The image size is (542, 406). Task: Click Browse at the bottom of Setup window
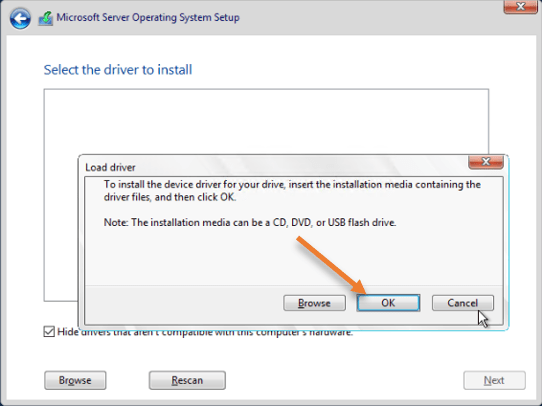(x=75, y=380)
